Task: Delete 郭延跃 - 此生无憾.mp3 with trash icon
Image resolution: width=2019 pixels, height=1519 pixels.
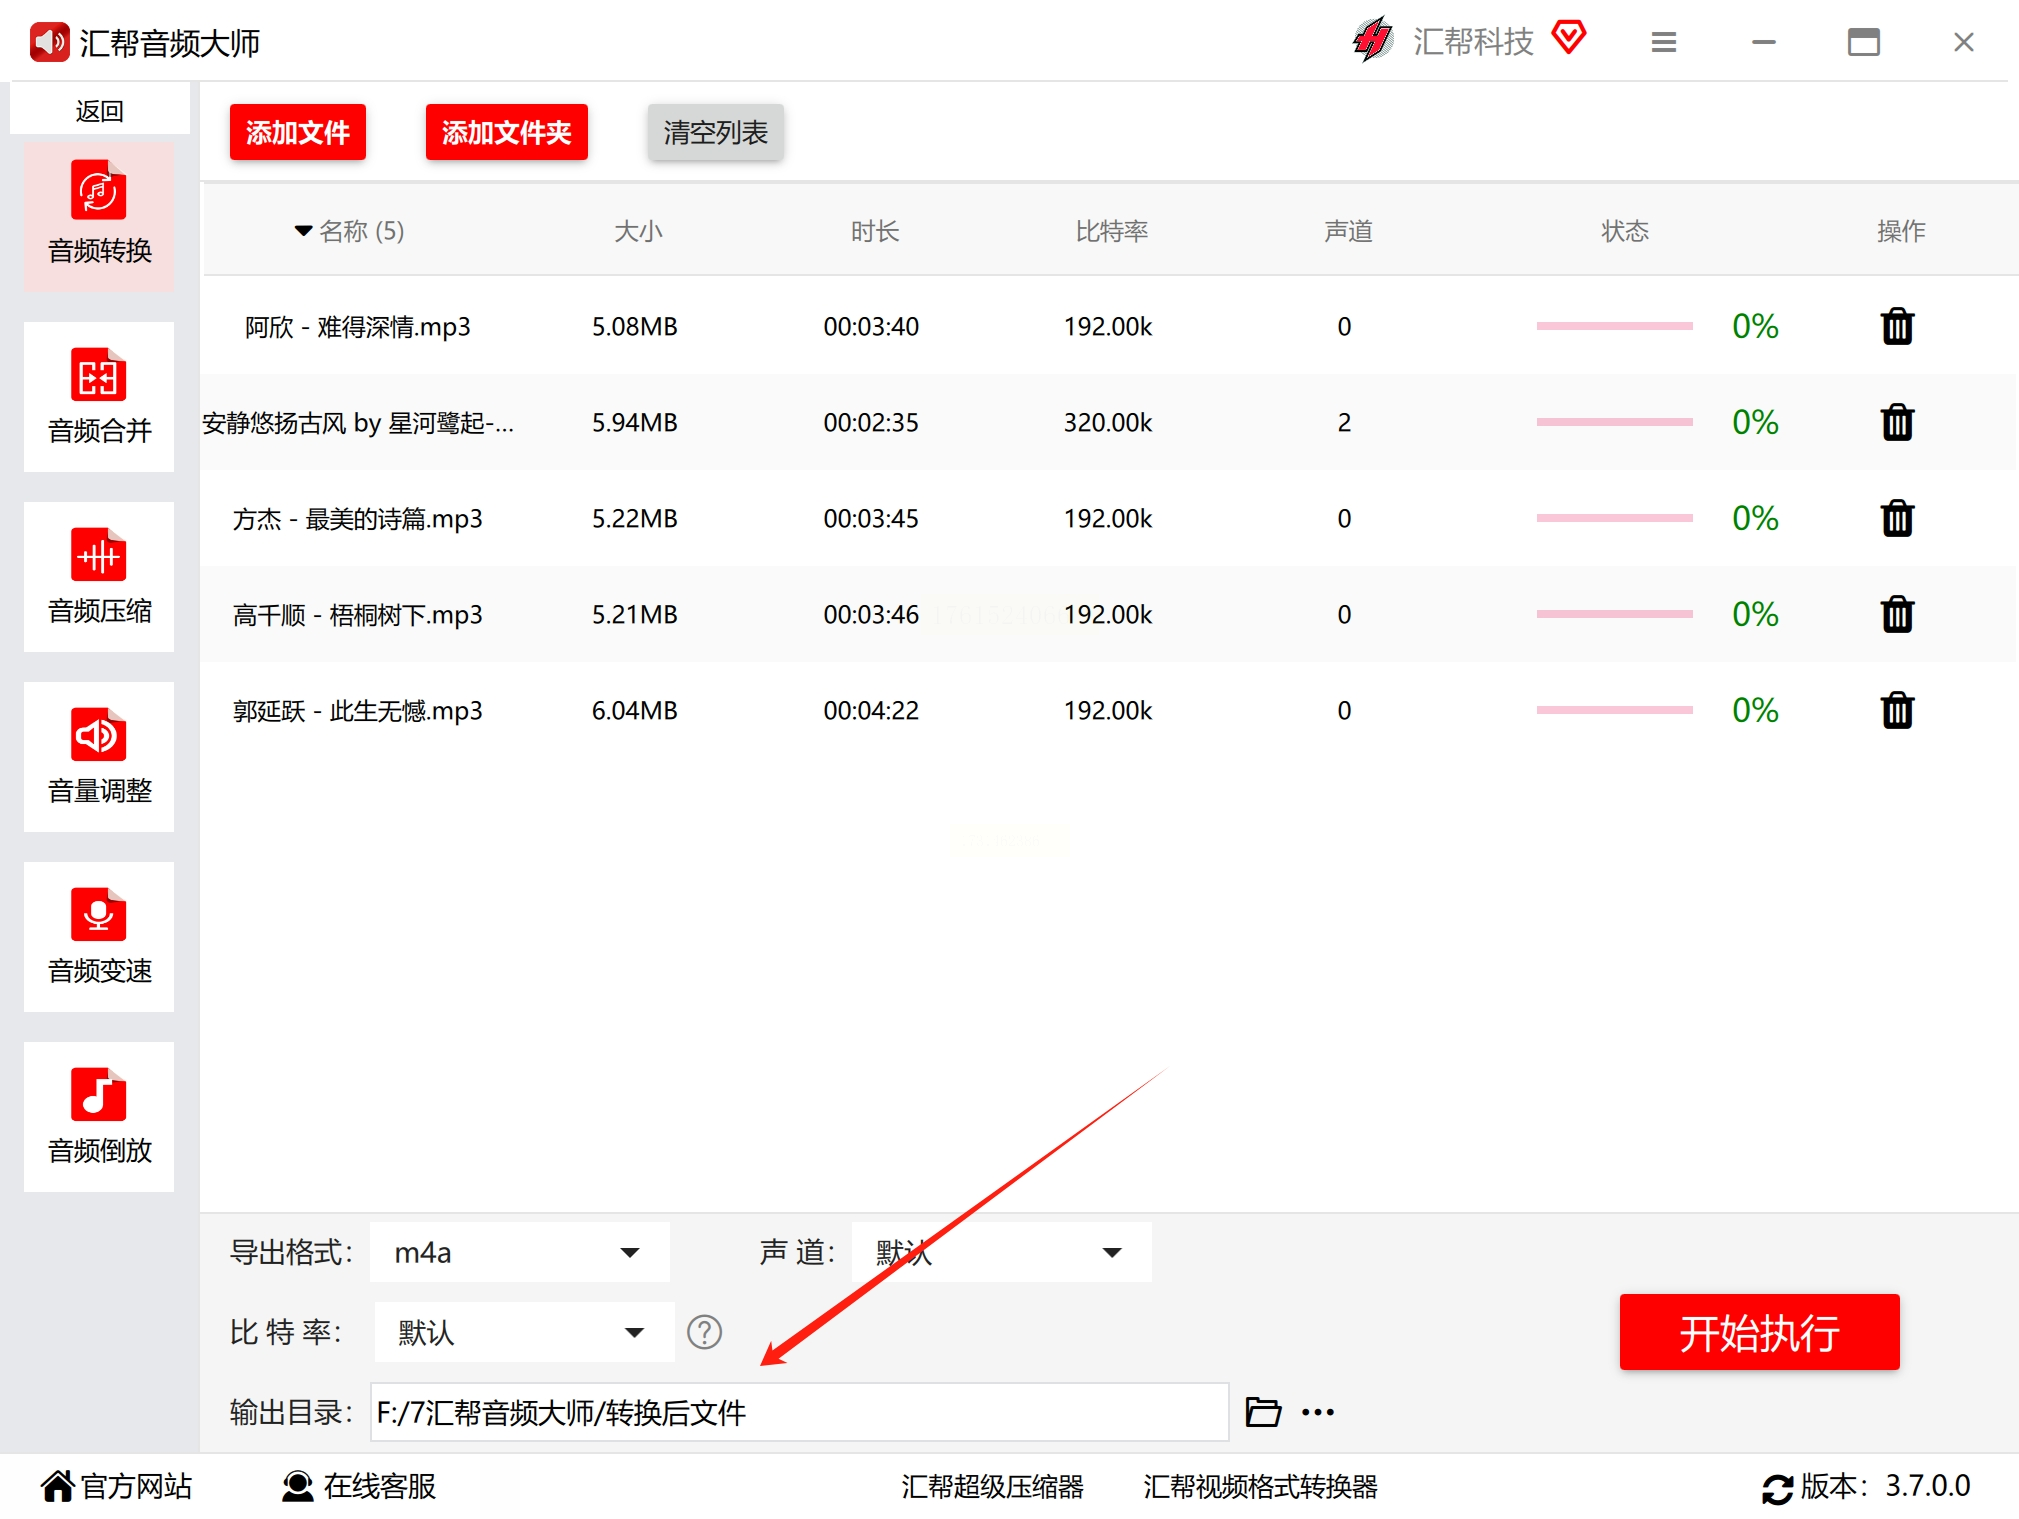Action: tap(1896, 711)
